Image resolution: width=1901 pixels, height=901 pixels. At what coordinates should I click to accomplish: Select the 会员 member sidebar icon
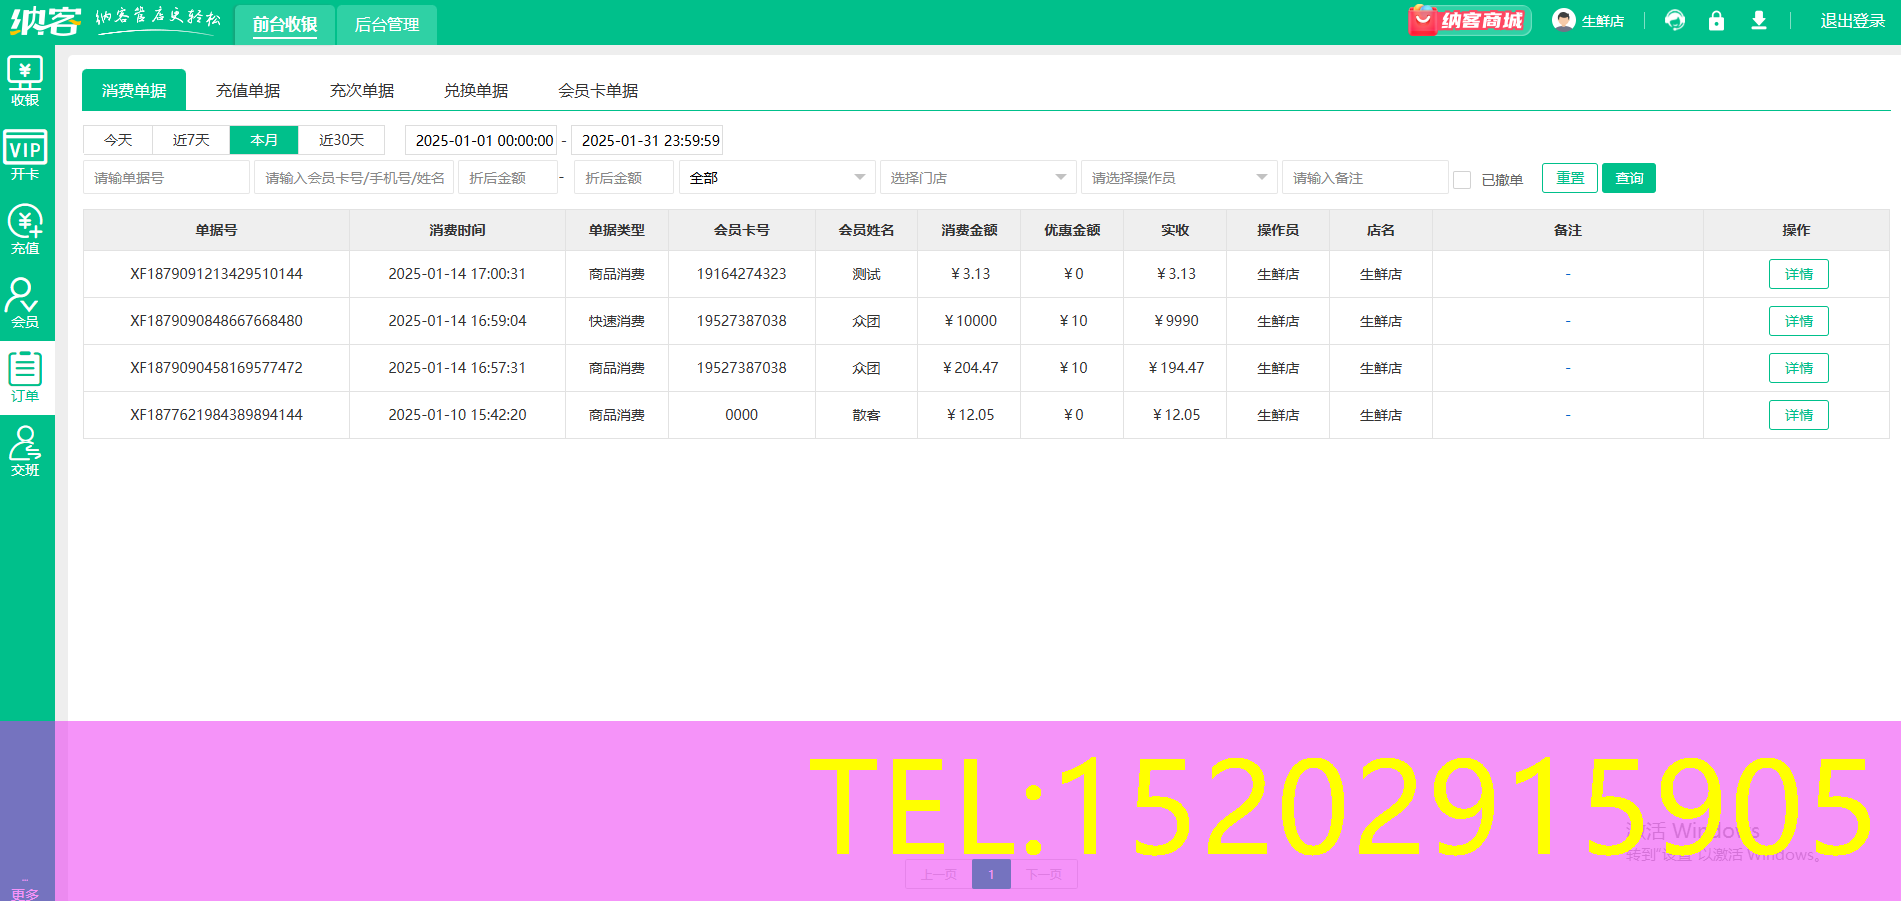[x=25, y=303]
